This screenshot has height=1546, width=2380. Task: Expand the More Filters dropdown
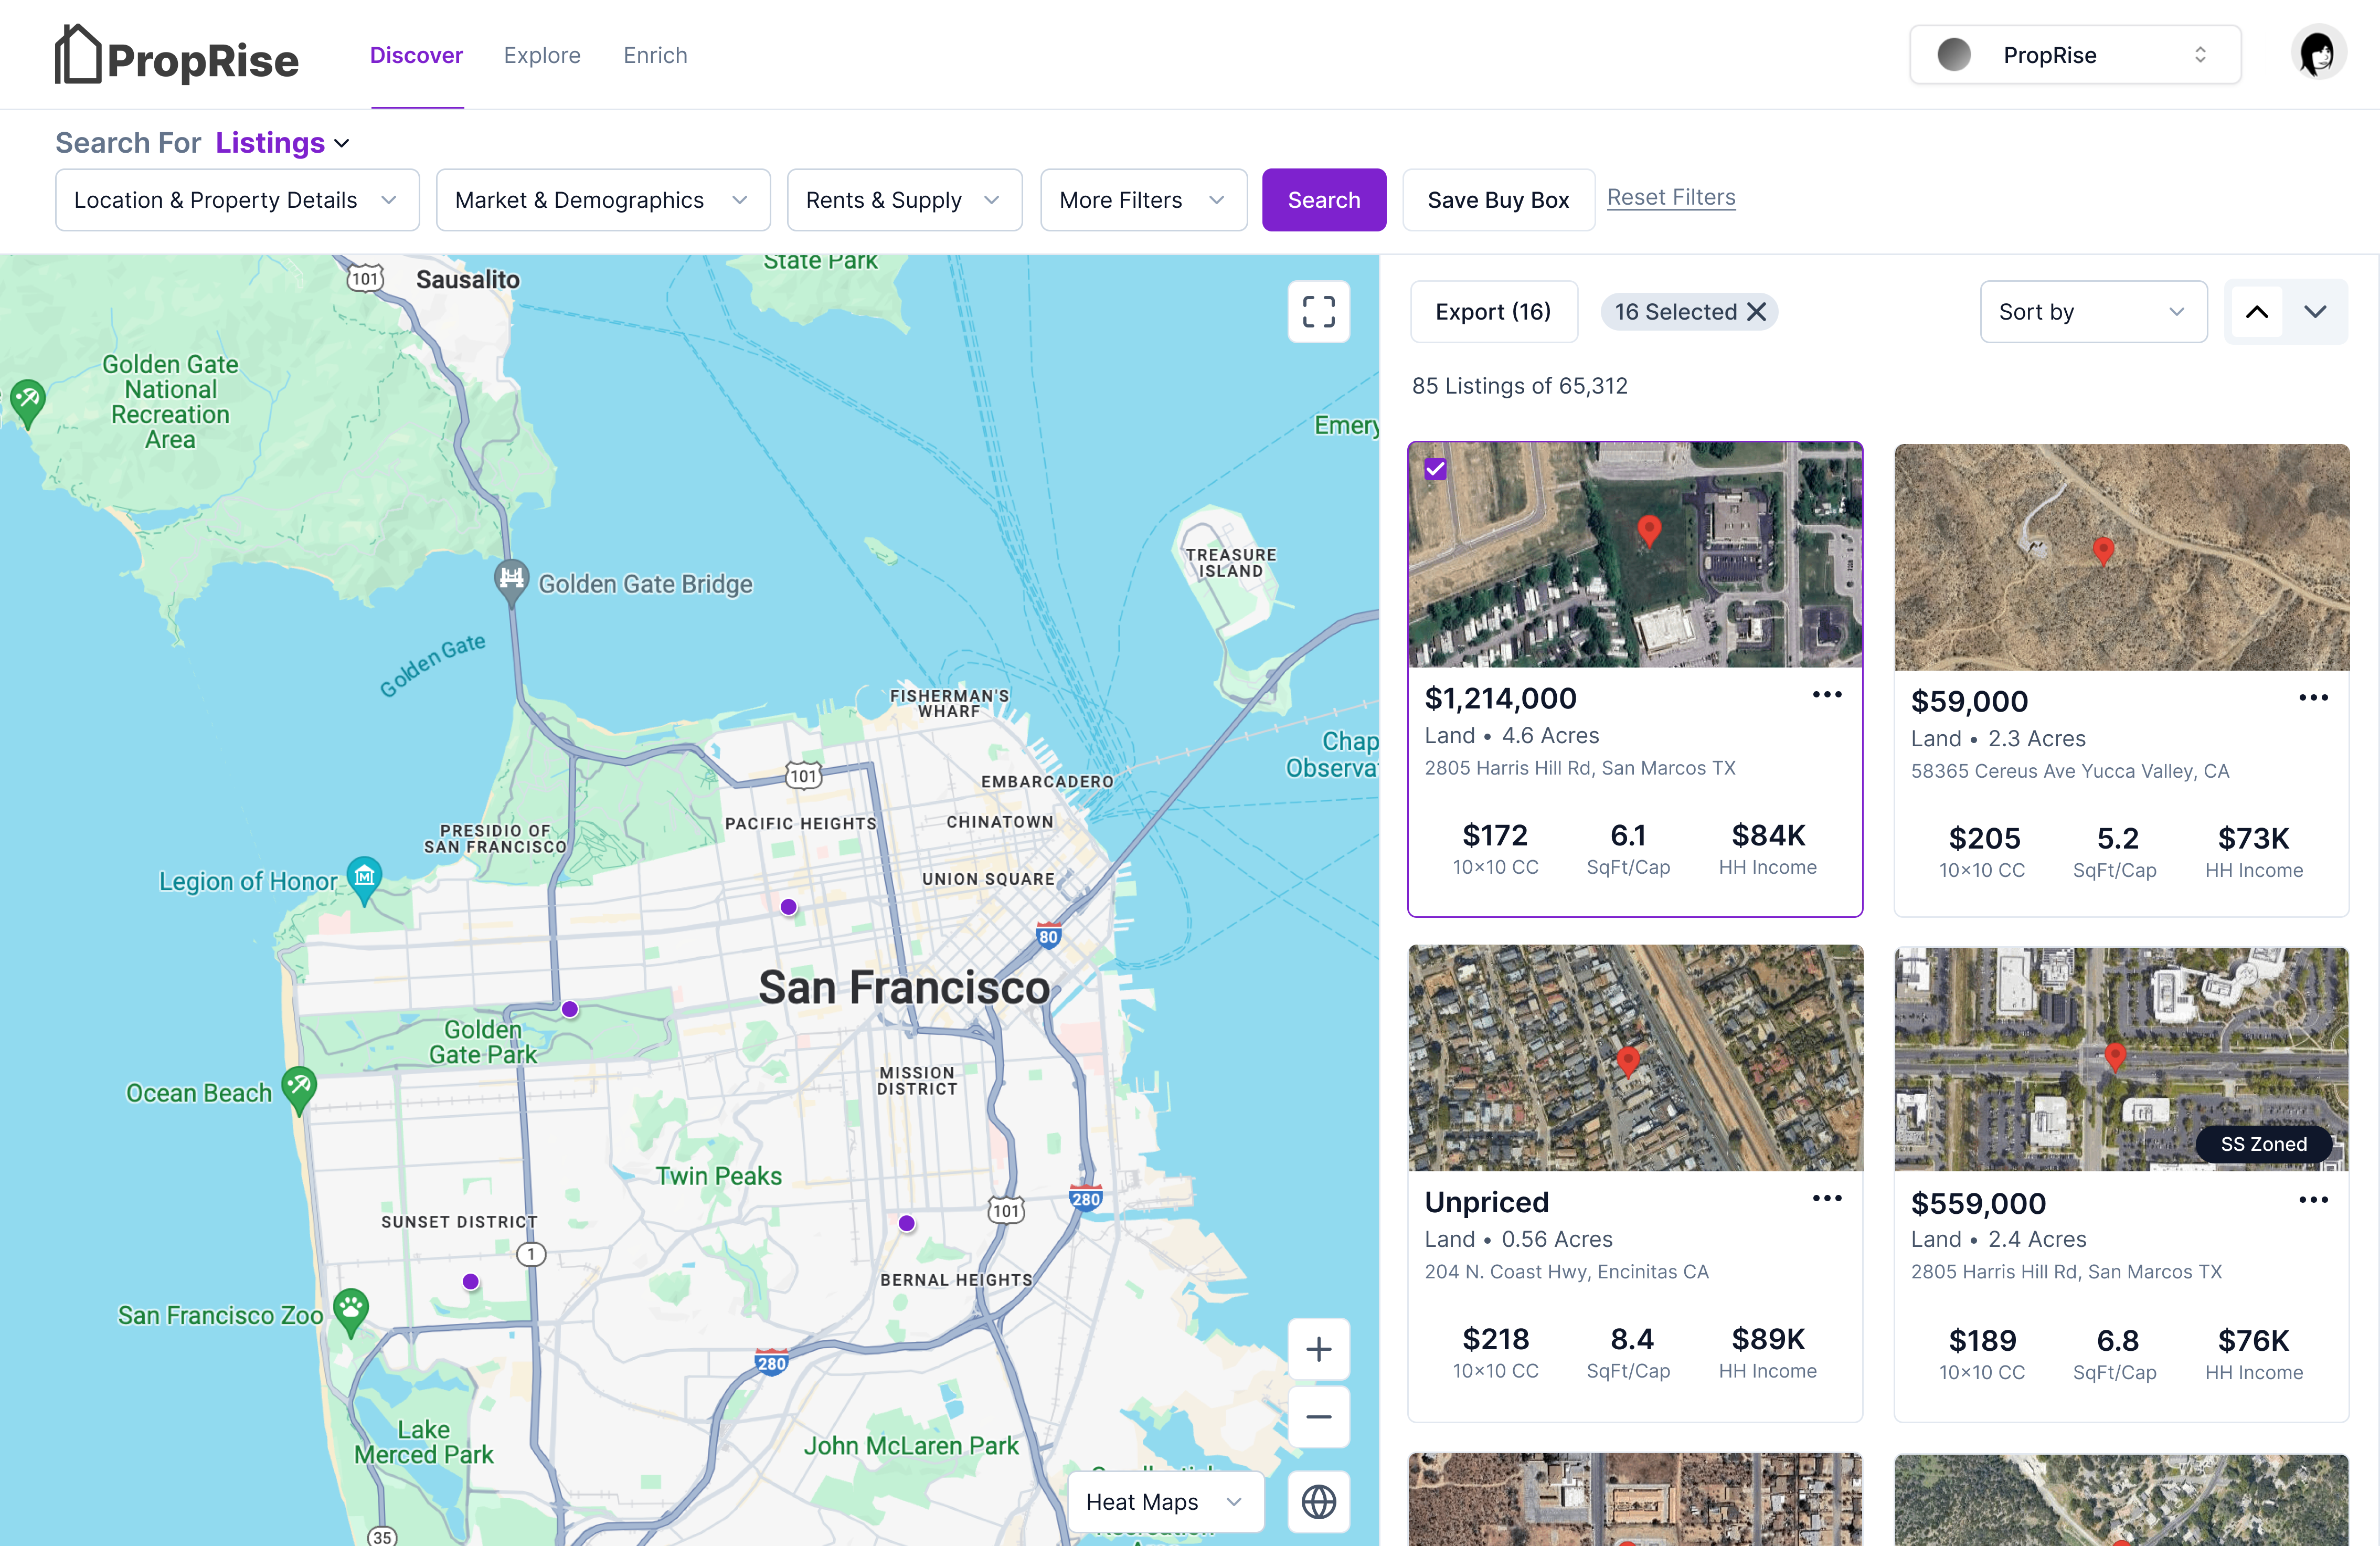pyautogui.click(x=1143, y=200)
